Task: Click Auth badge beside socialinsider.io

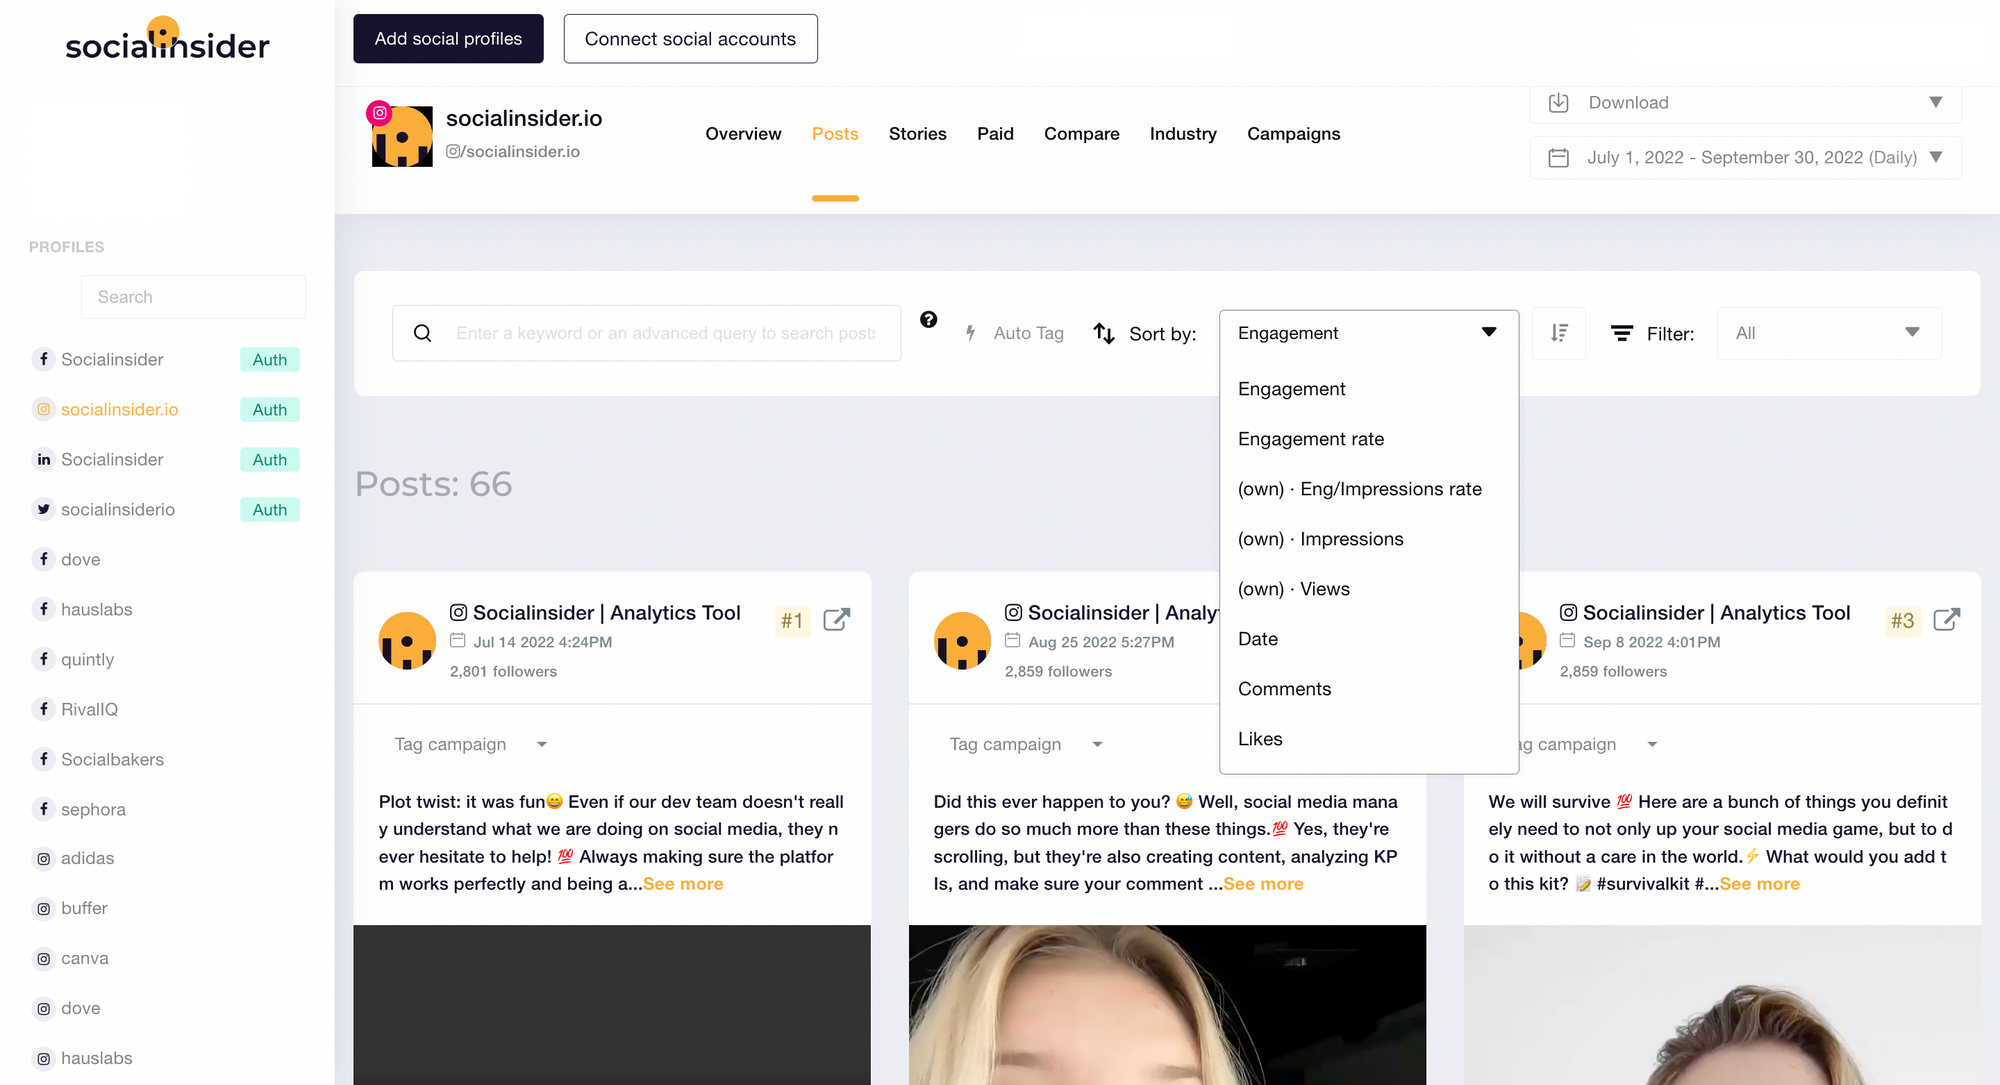Action: 269,409
